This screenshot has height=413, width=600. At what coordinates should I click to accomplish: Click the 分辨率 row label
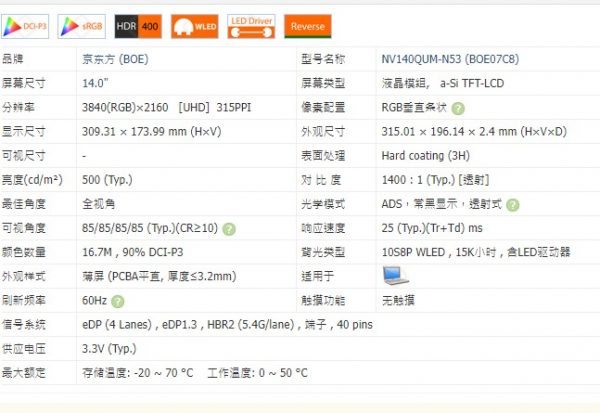coord(18,108)
